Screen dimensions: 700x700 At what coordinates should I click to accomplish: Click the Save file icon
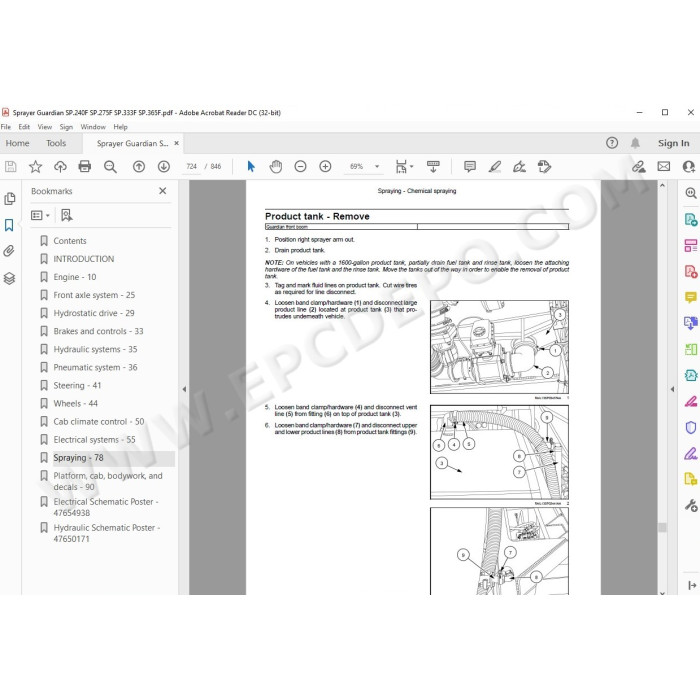click(11, 167)
